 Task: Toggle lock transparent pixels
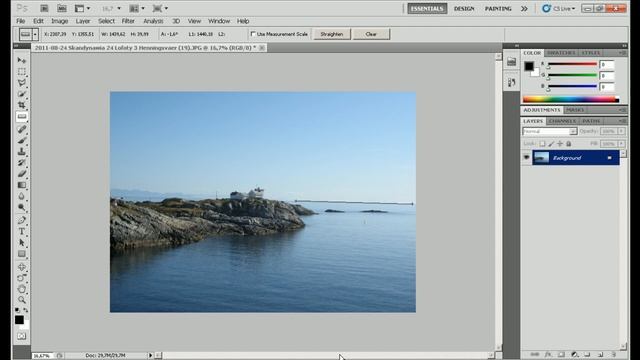(542, 144)
